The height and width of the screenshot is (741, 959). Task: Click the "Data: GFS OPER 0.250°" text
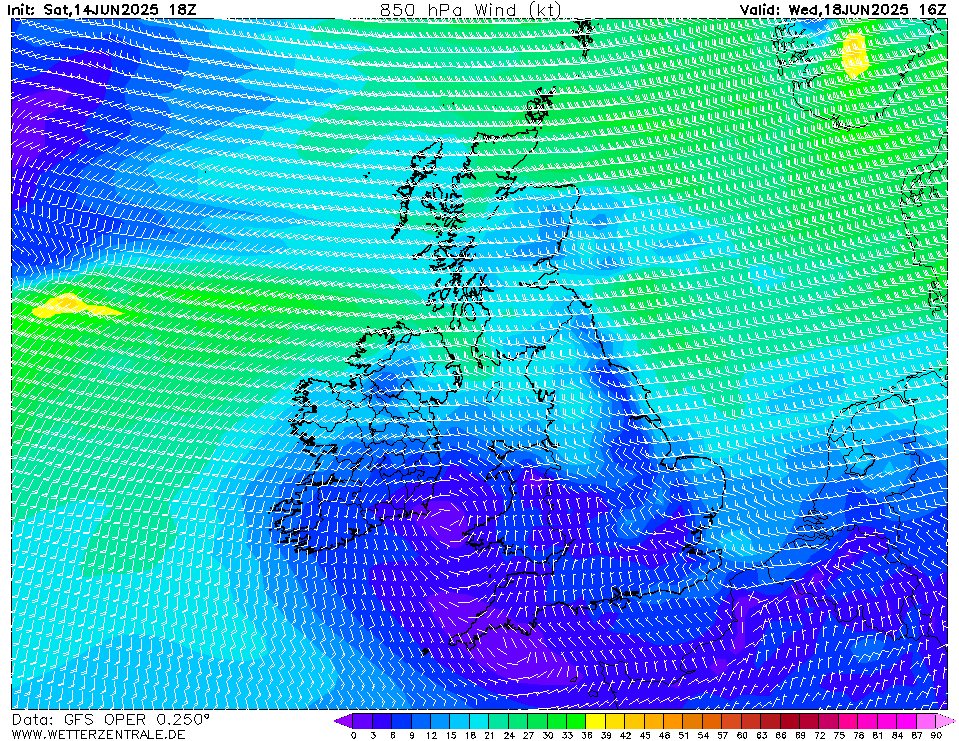click(x=111, y=720)
